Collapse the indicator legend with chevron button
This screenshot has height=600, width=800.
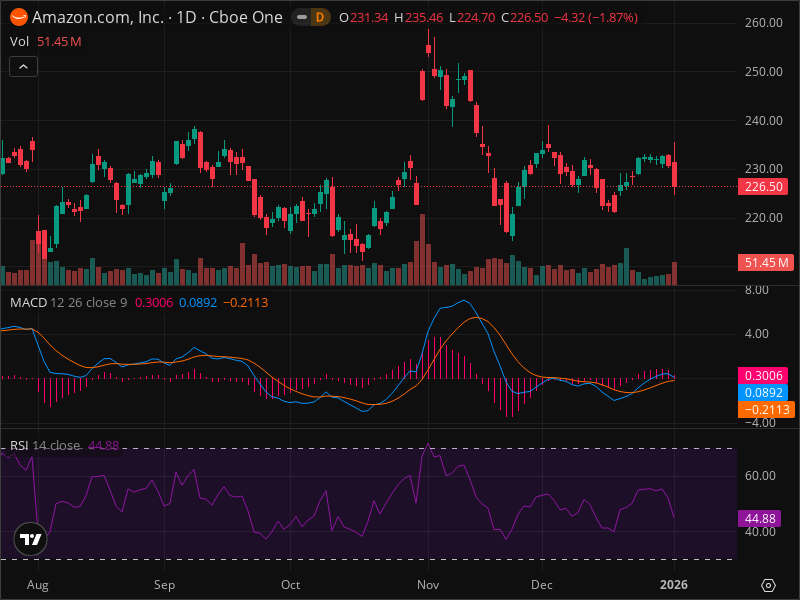[23, 67]
